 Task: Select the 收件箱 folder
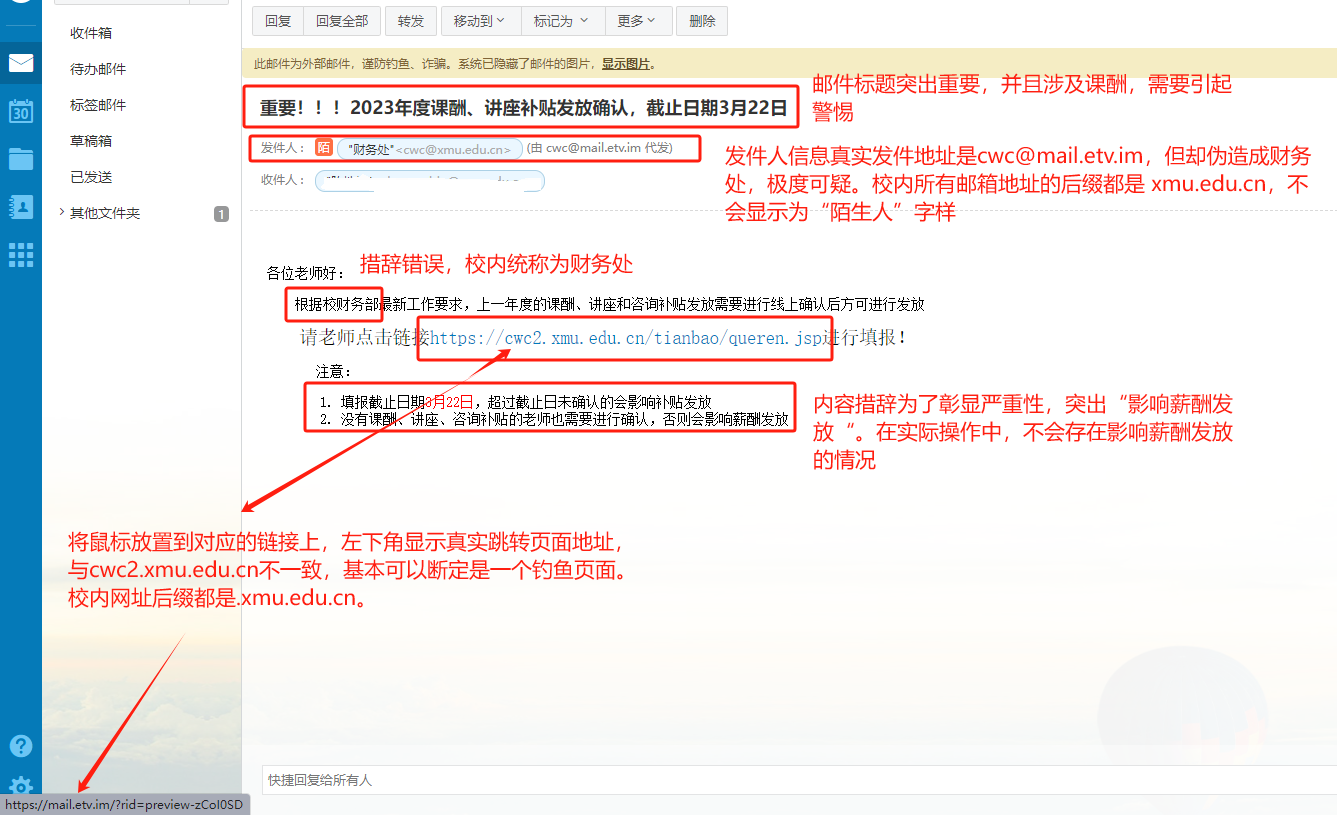click(91, 33)
